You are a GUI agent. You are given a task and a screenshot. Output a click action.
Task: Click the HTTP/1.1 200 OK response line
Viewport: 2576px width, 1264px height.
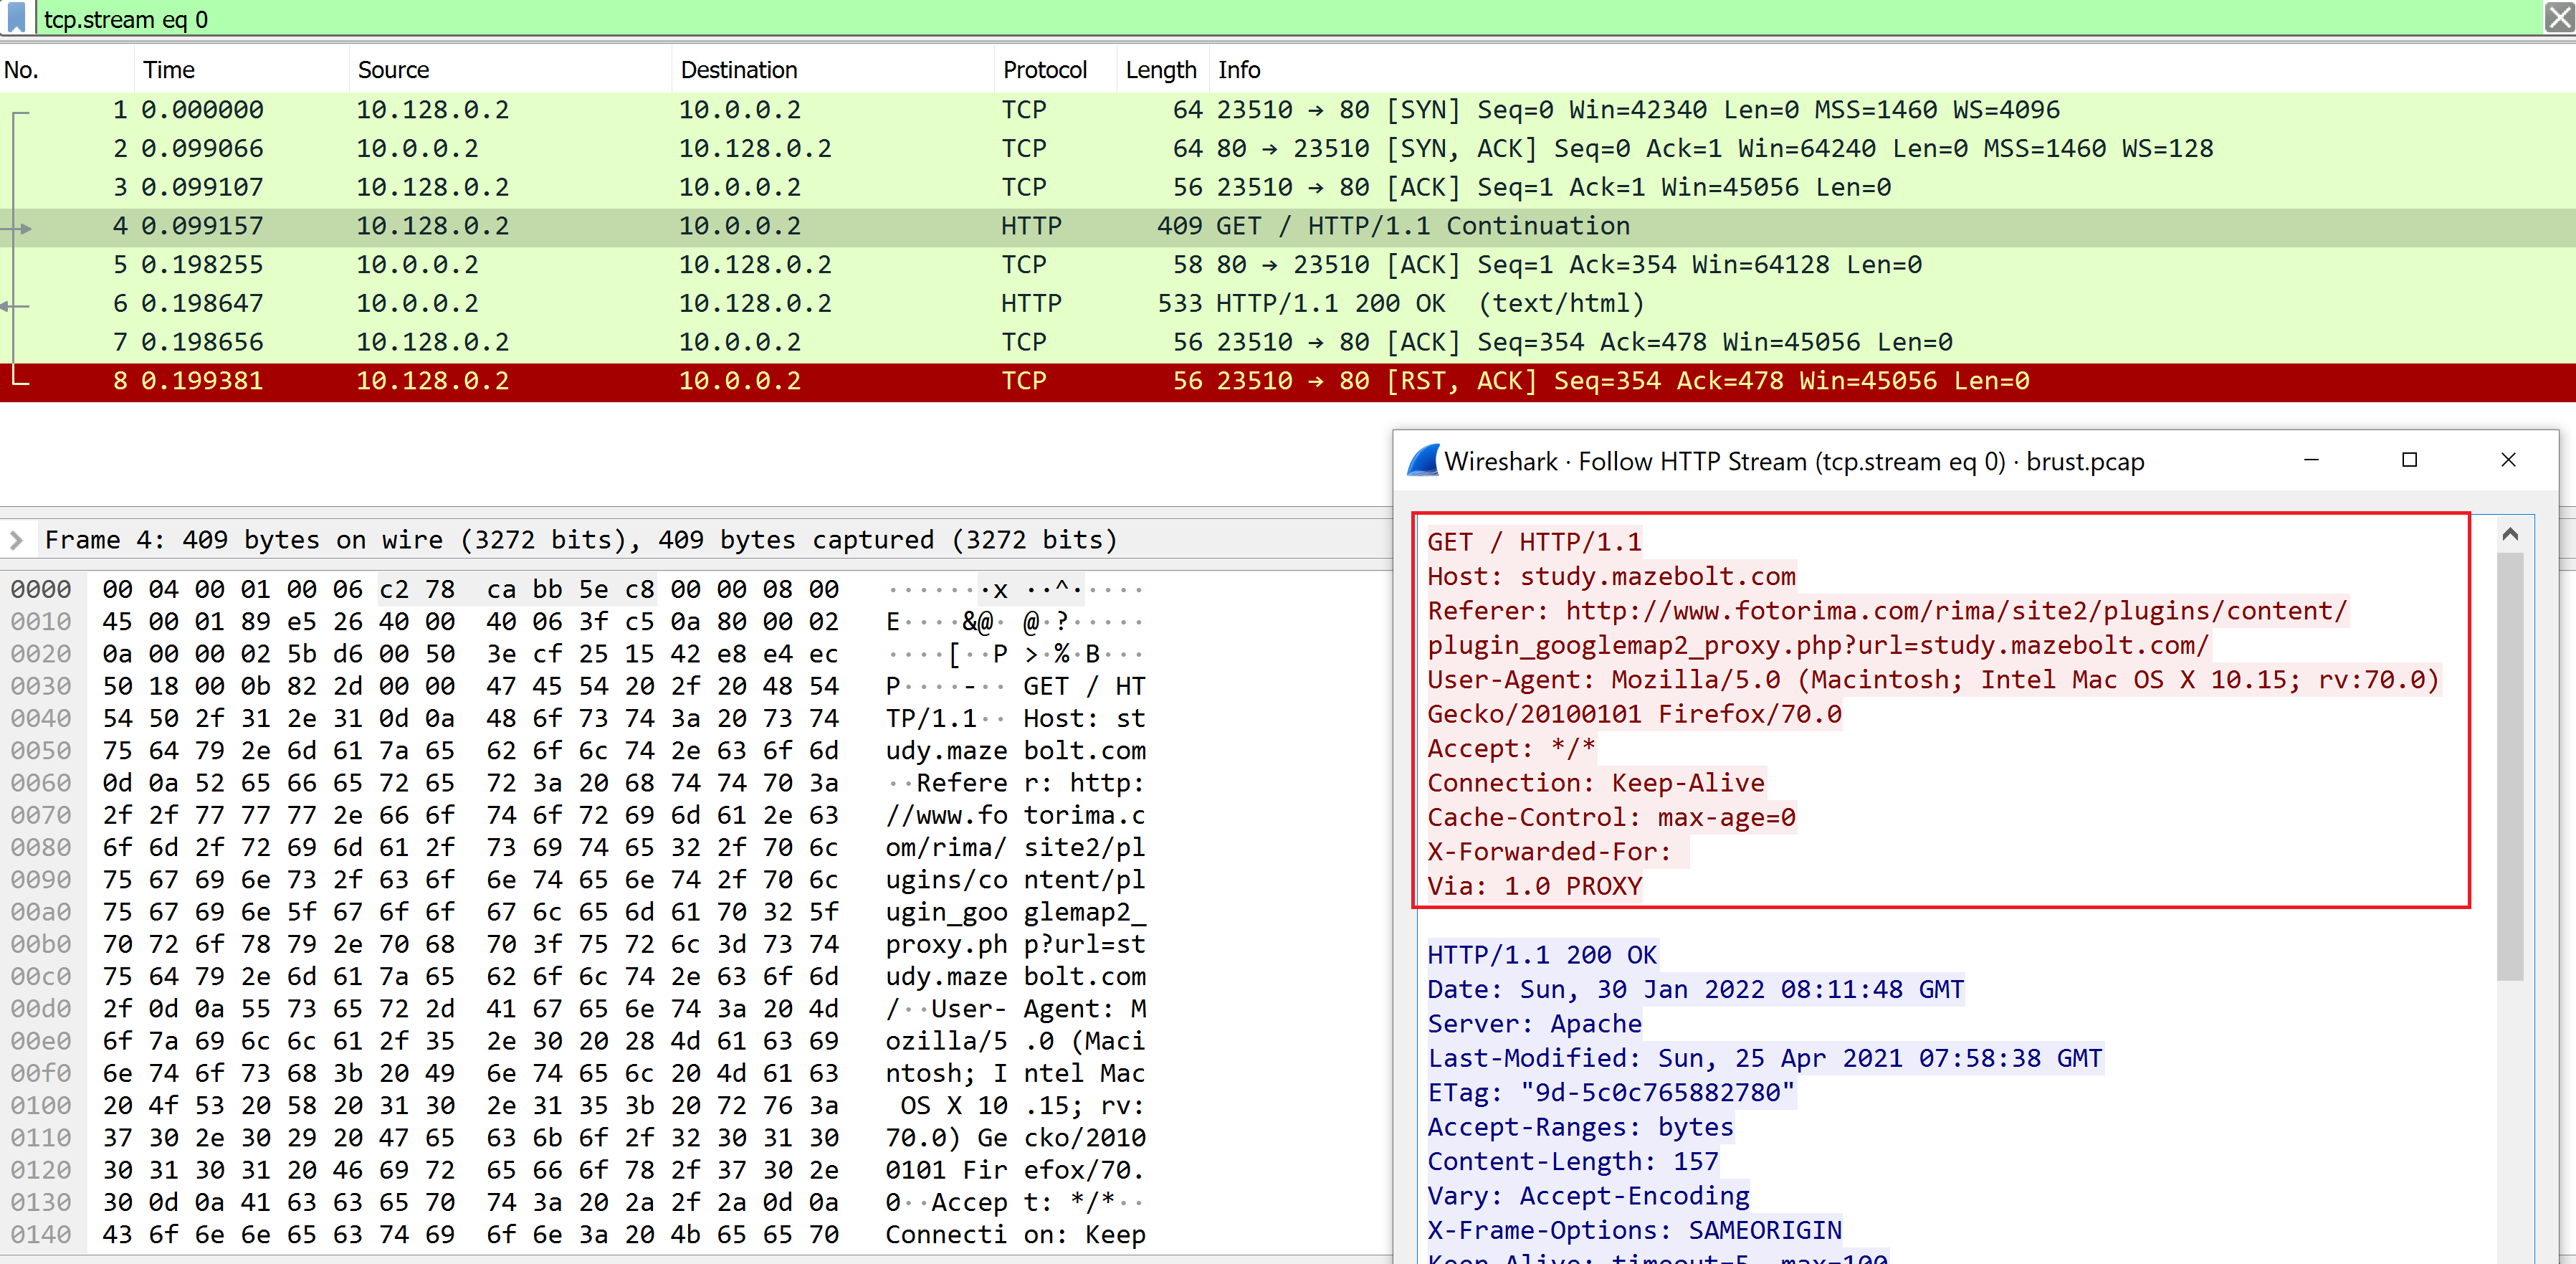click(x=1542, y=955)
